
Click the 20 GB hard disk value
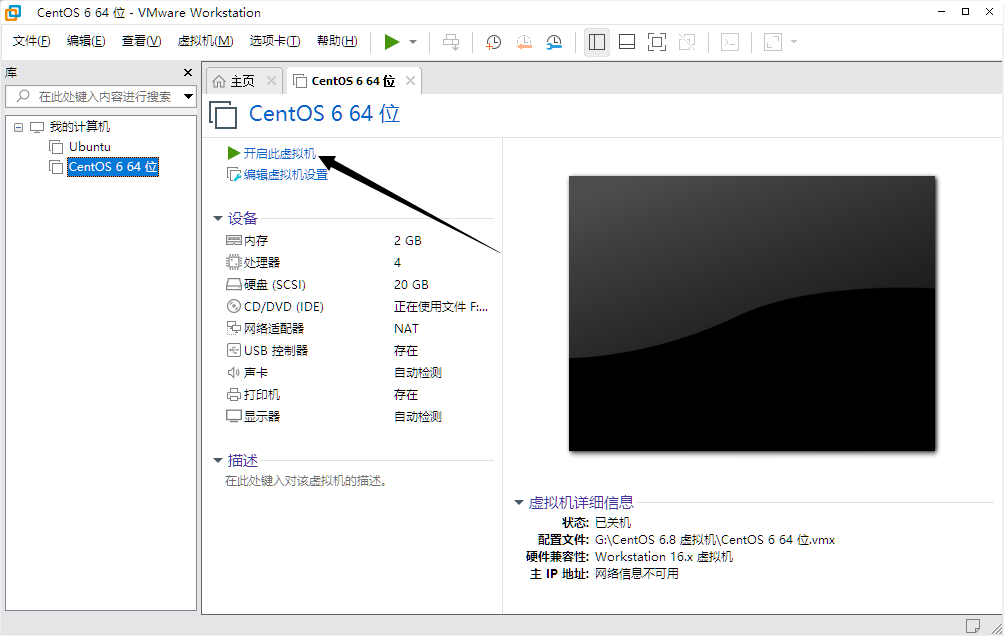411,284
